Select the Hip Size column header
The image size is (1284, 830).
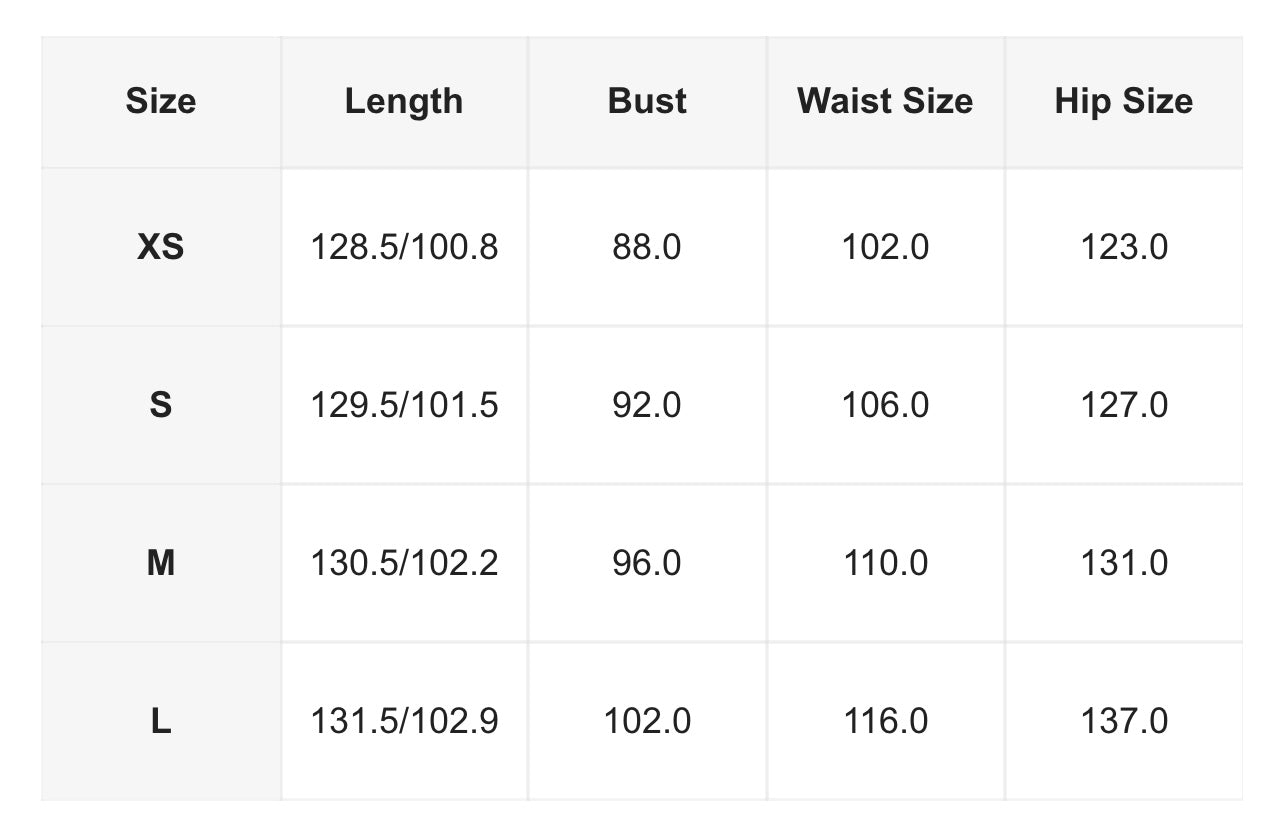coord(1123,102)
